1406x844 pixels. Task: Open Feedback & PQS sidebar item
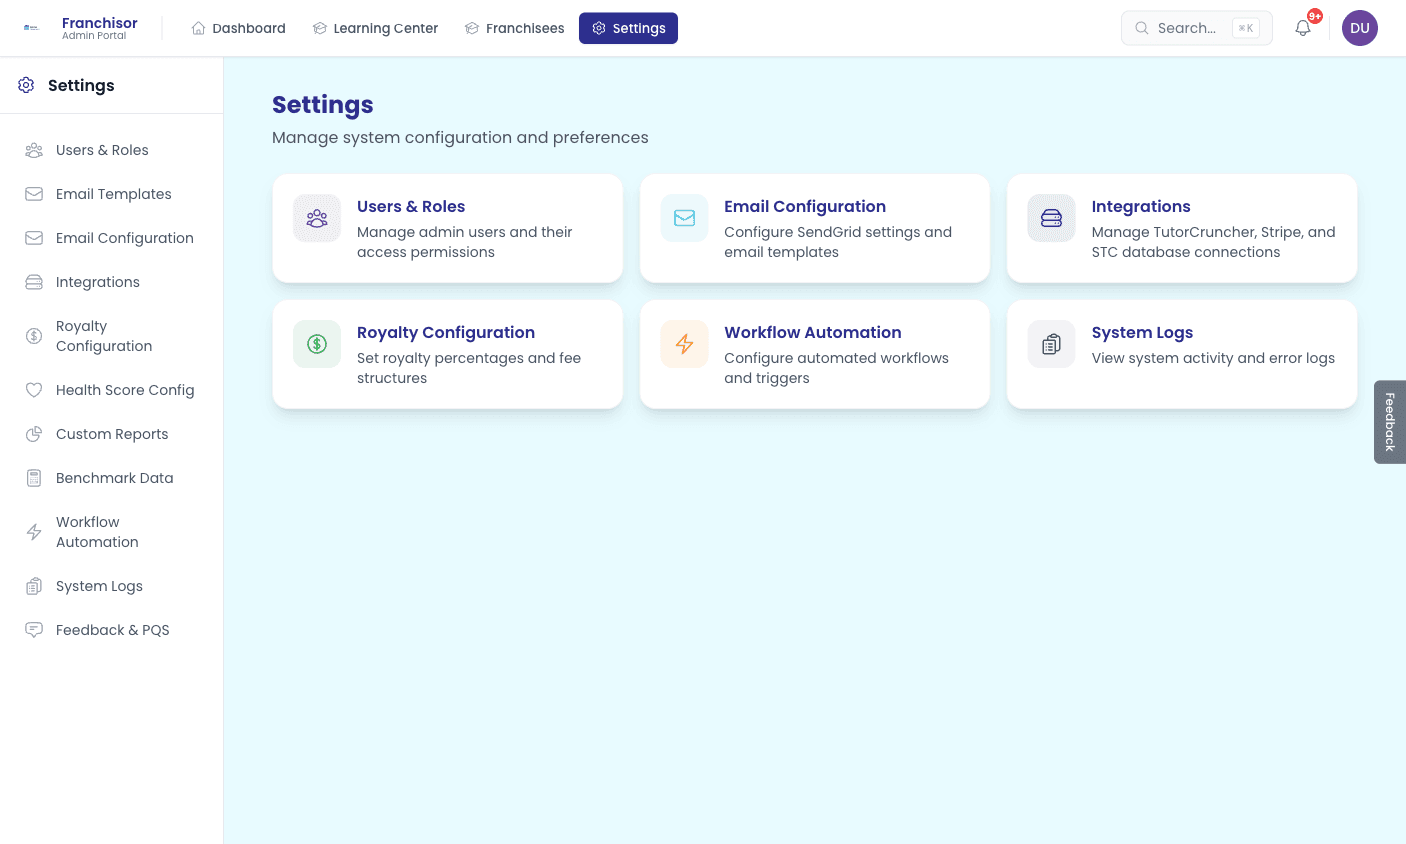(x=112, y=630)
